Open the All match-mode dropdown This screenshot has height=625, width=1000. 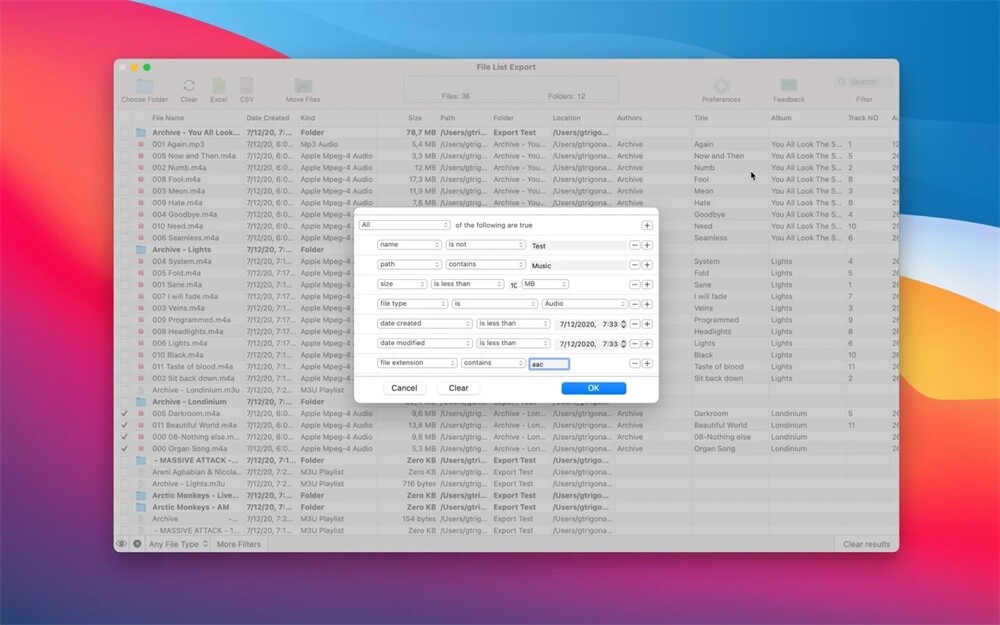(404, 225)
